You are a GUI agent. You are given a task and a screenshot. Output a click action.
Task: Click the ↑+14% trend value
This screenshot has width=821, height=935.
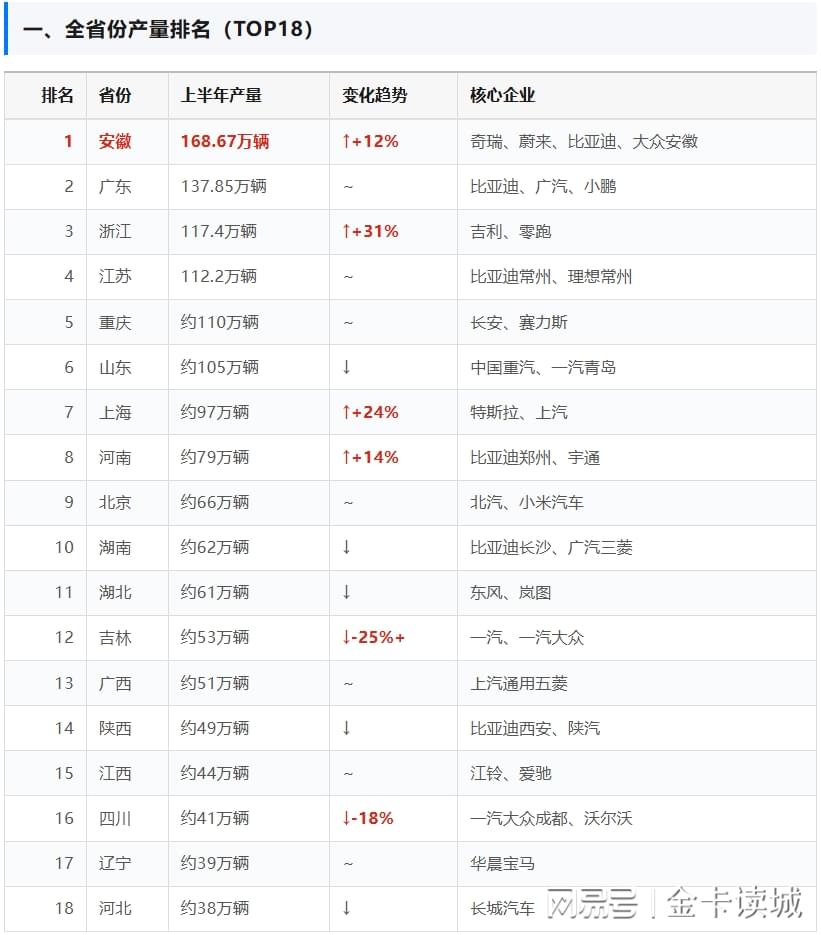pyautogui.click(x=370, y=457)
